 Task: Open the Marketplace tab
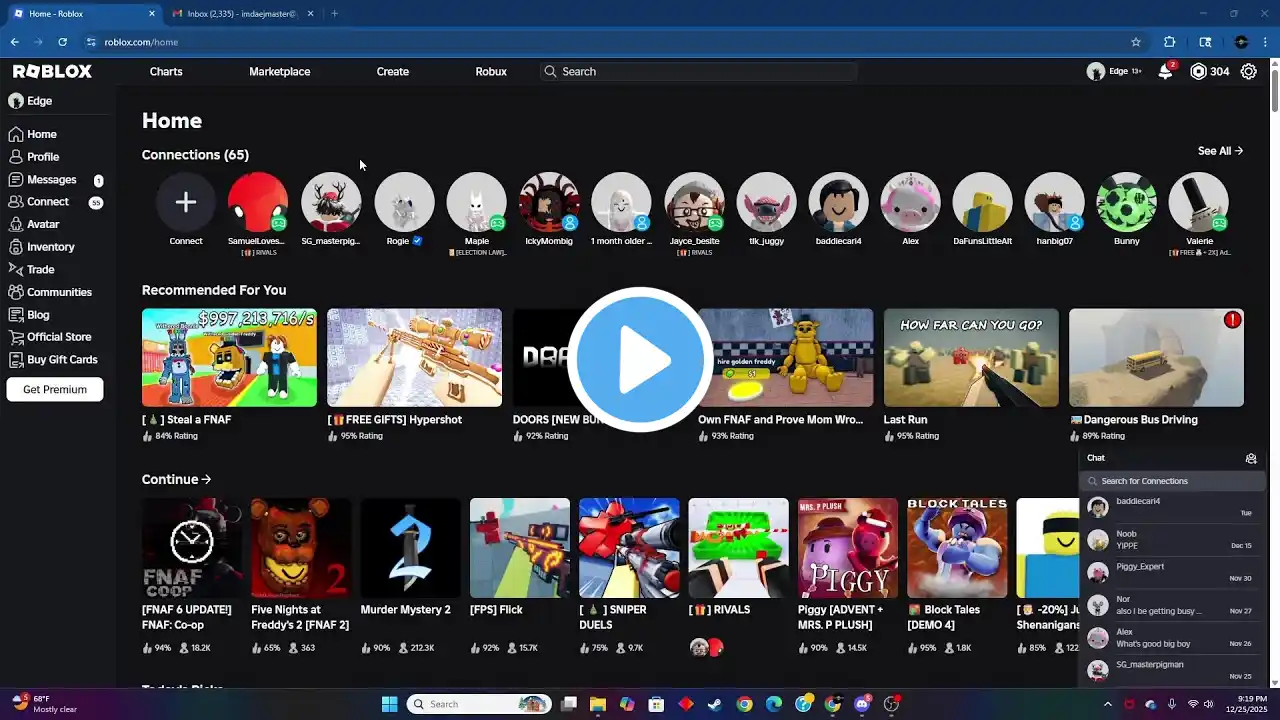[x=279, y=72]
